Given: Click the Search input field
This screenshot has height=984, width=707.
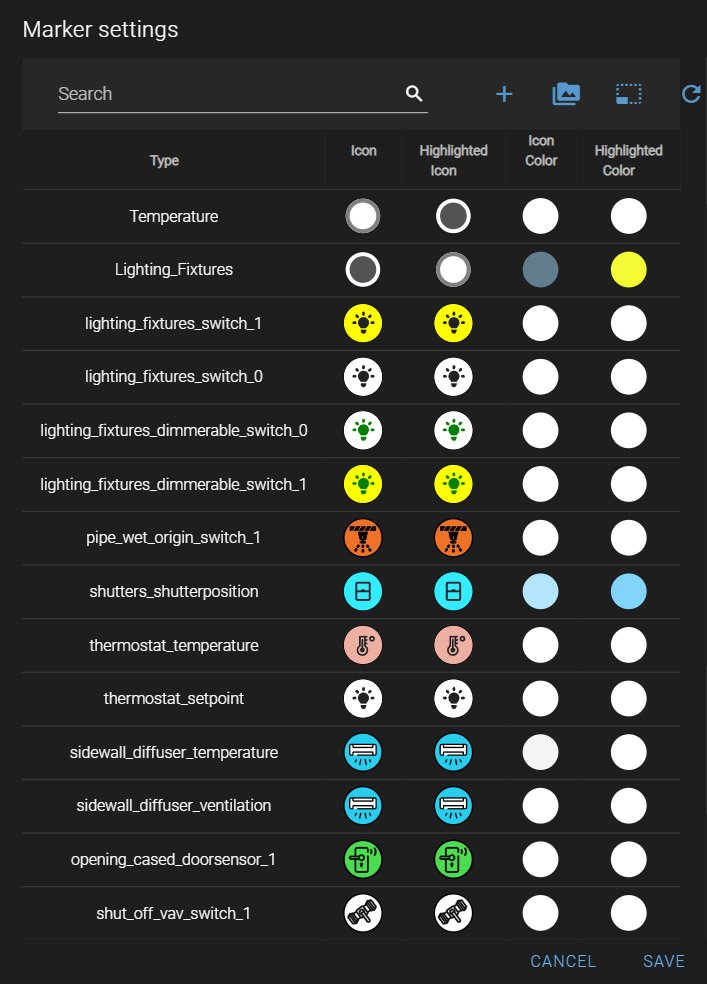Looking at the screenshot, I should click(230, 94).
